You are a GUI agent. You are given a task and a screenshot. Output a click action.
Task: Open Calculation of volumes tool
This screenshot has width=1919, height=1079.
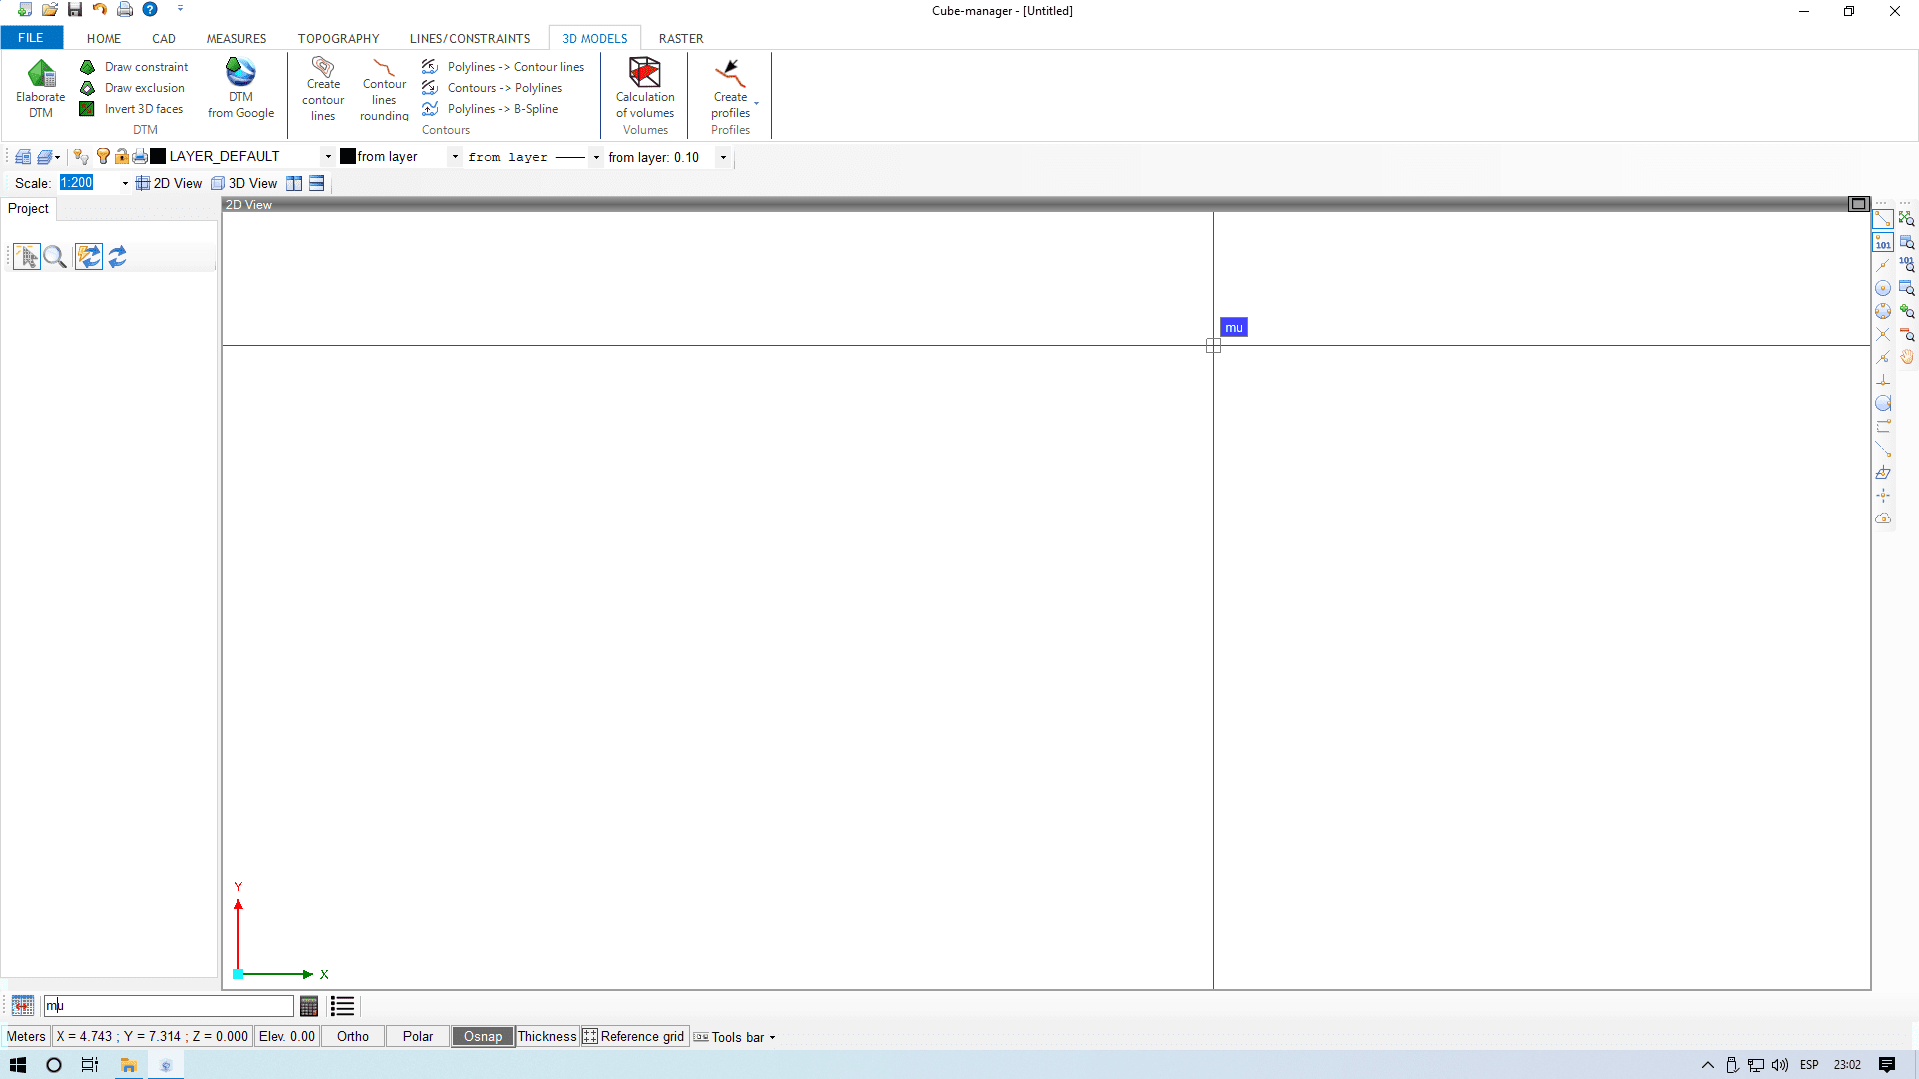pyautogui.click(x=644, y=73)
